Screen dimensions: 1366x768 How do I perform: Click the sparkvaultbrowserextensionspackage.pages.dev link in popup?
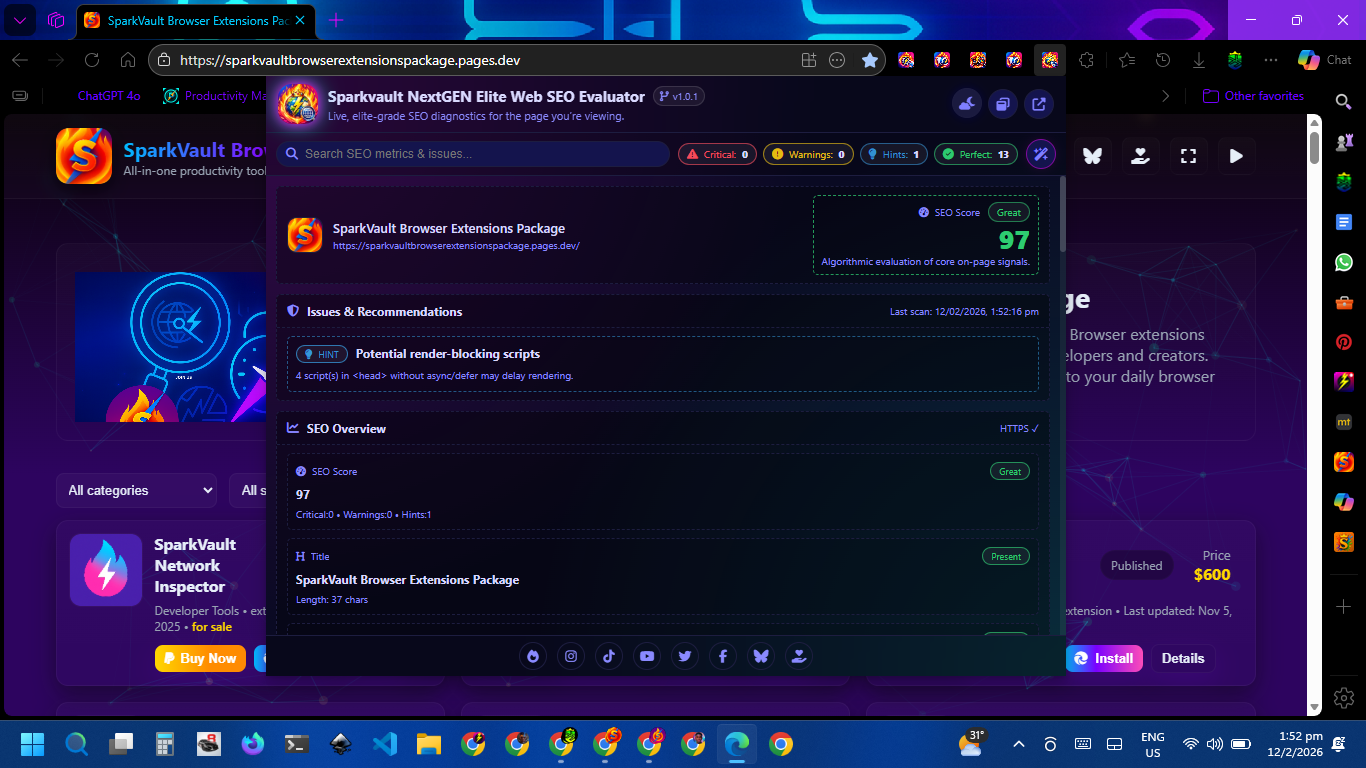456,245
